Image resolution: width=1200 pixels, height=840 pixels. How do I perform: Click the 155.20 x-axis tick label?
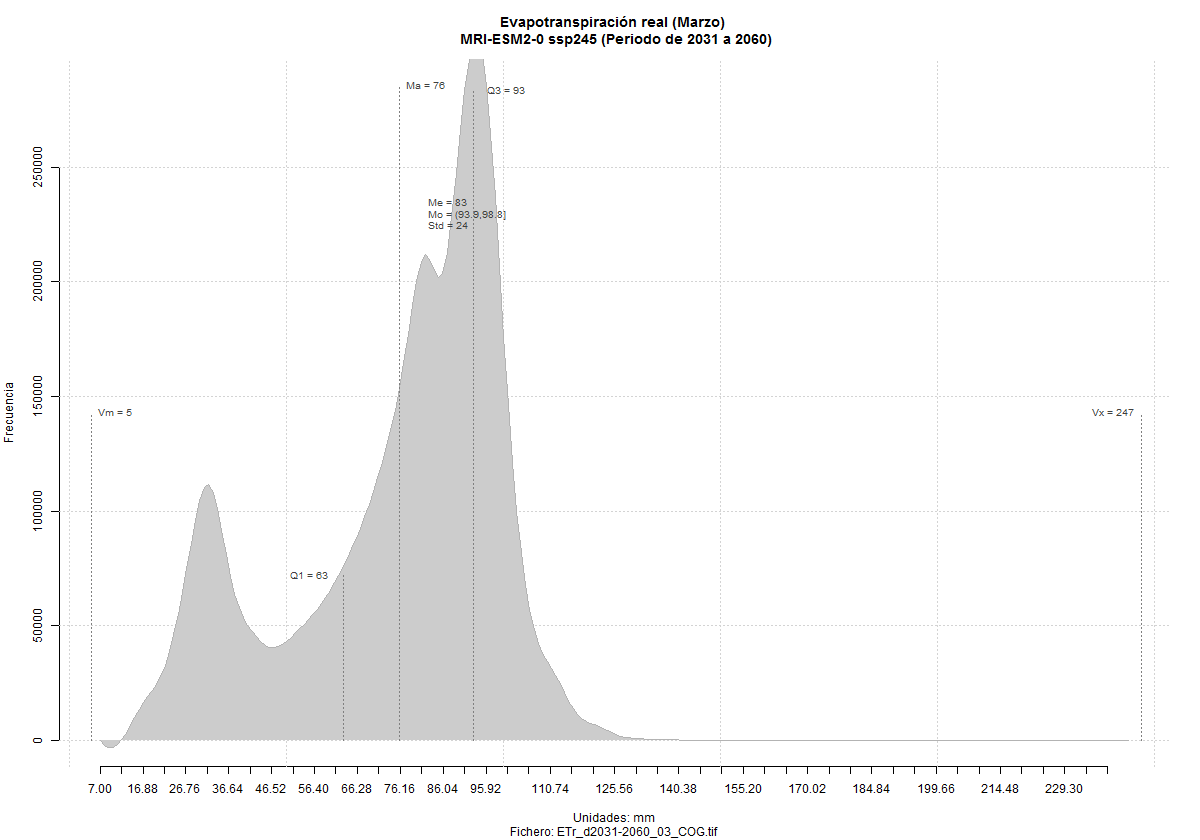(742, 789)
